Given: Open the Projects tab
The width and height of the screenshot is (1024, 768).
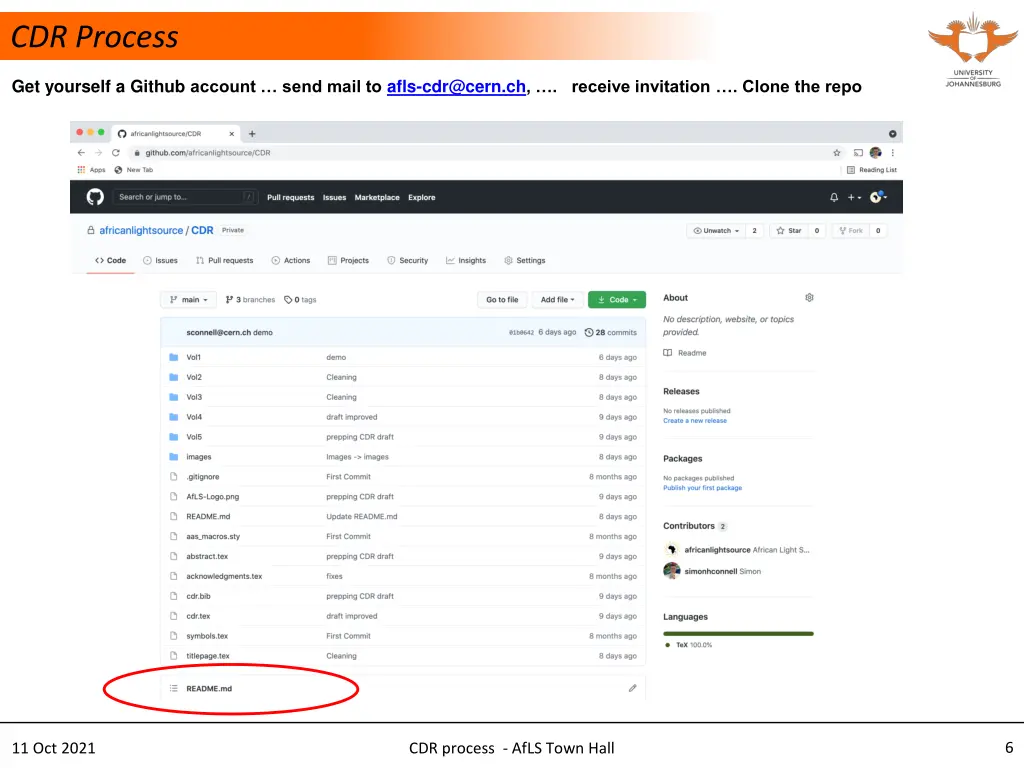Looking at the screenshot, I should pyautogui.click(x=348, y=261).
